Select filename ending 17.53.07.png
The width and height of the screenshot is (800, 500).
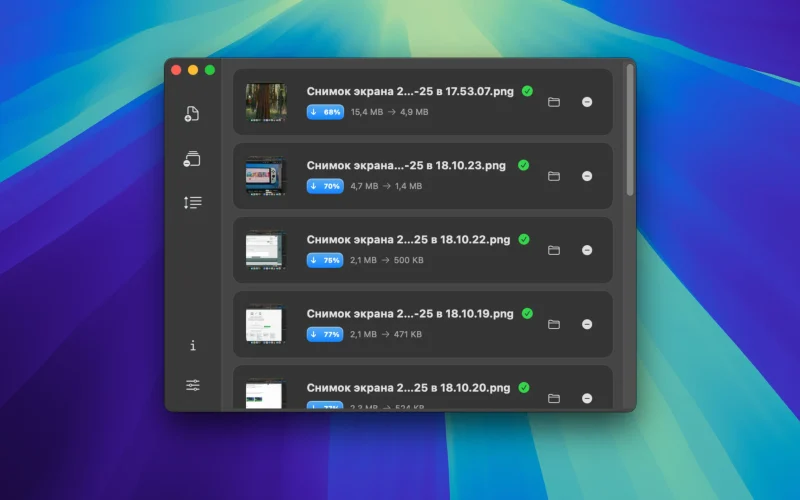(x=410, y=91)
